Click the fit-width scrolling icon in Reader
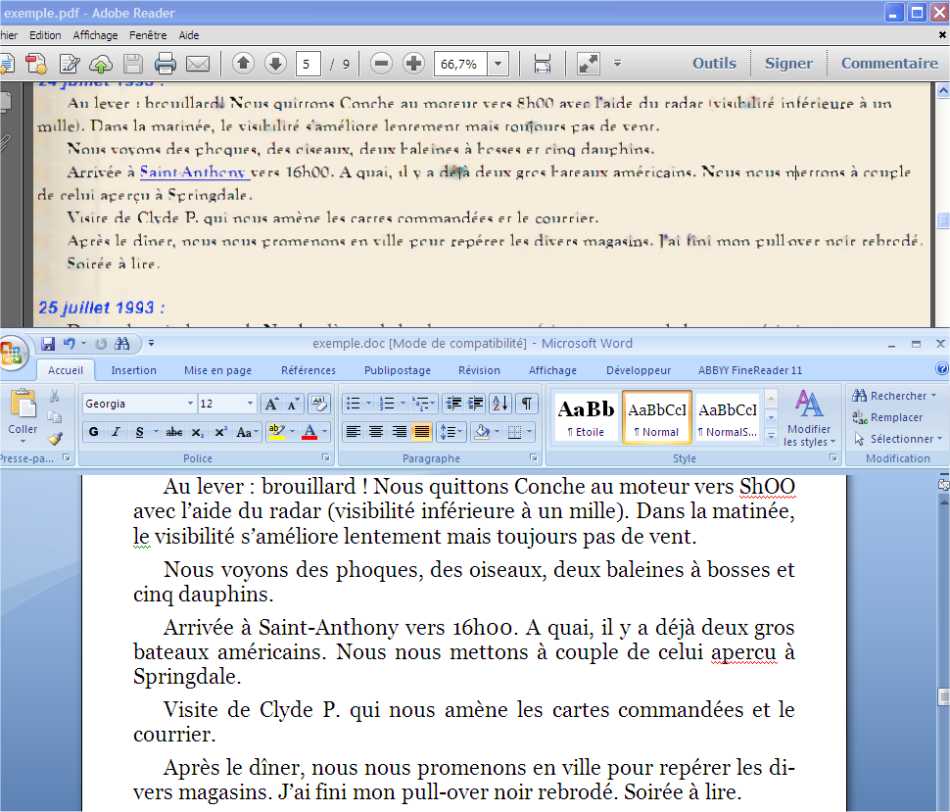950x812 pixels. pos(542,64)
